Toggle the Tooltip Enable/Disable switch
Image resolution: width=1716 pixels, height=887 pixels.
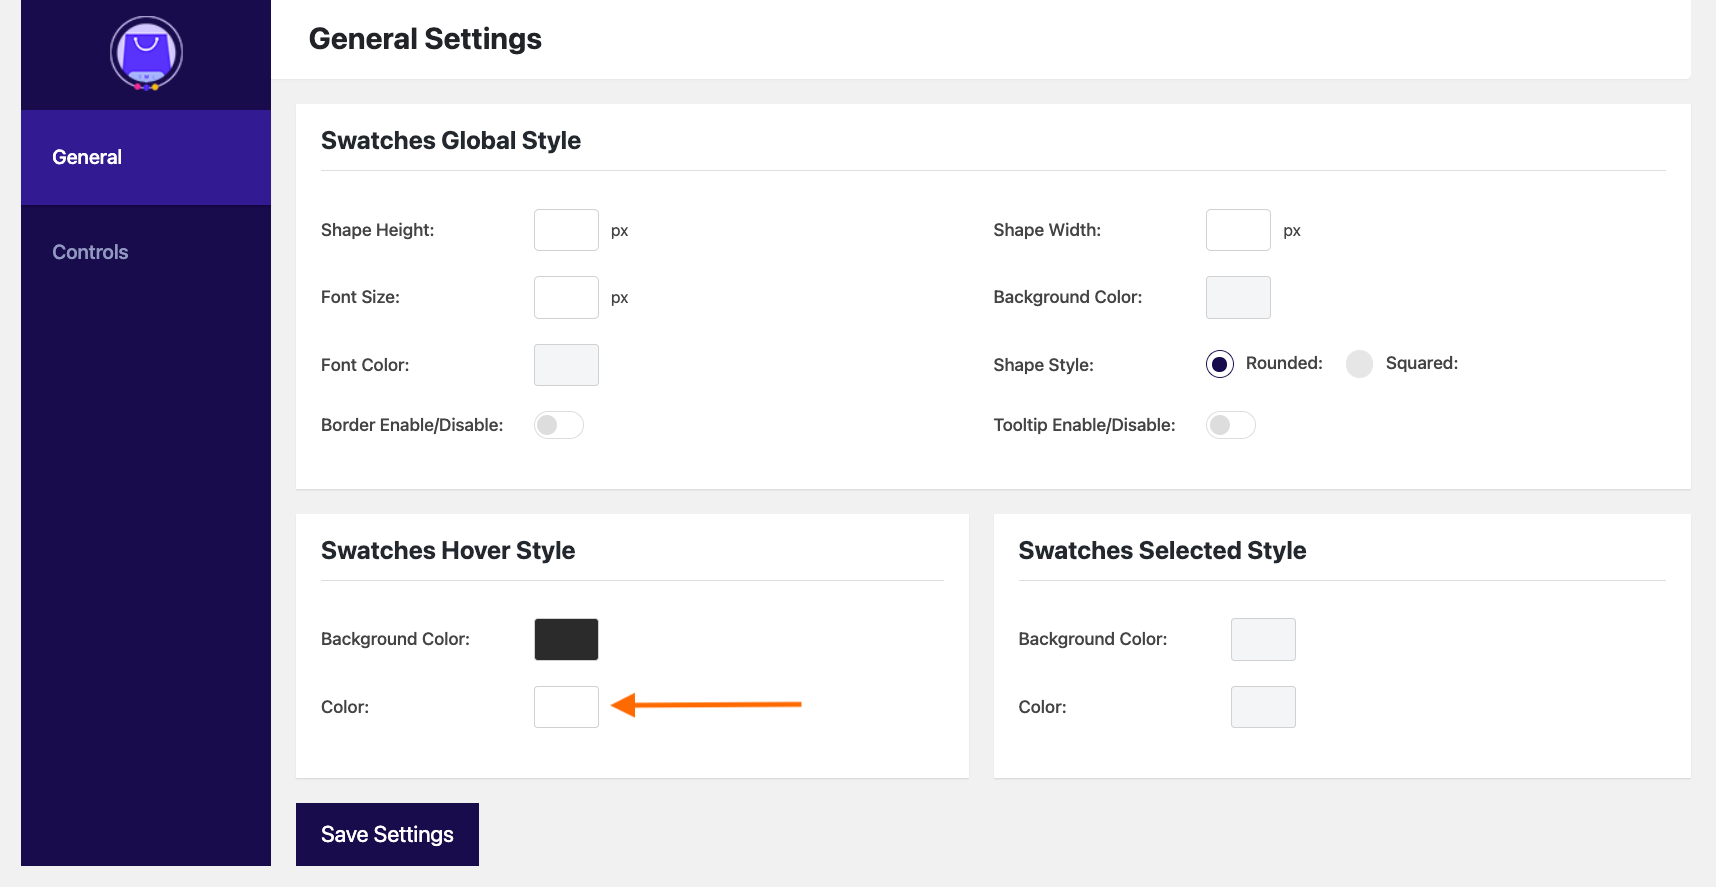pos(1230,425)
